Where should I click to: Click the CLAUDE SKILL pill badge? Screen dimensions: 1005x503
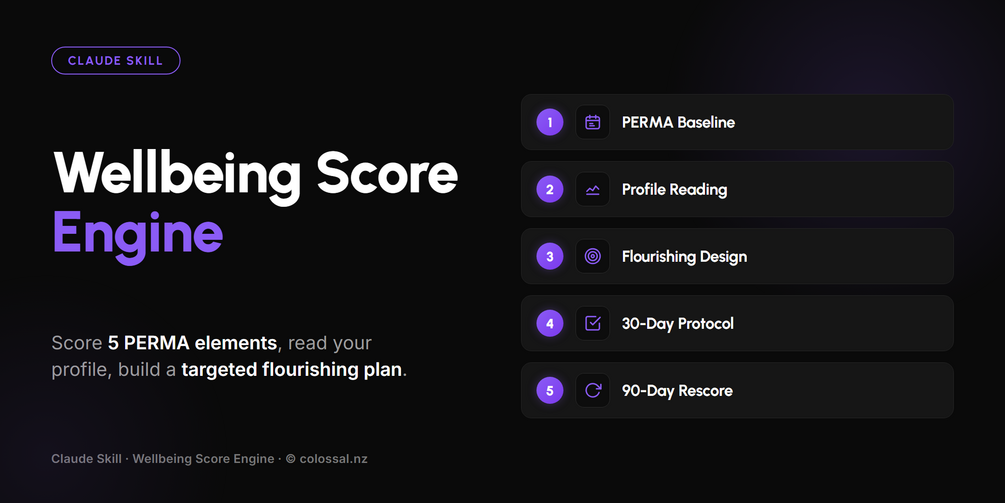pyautogui.click(x=115, y=61)
